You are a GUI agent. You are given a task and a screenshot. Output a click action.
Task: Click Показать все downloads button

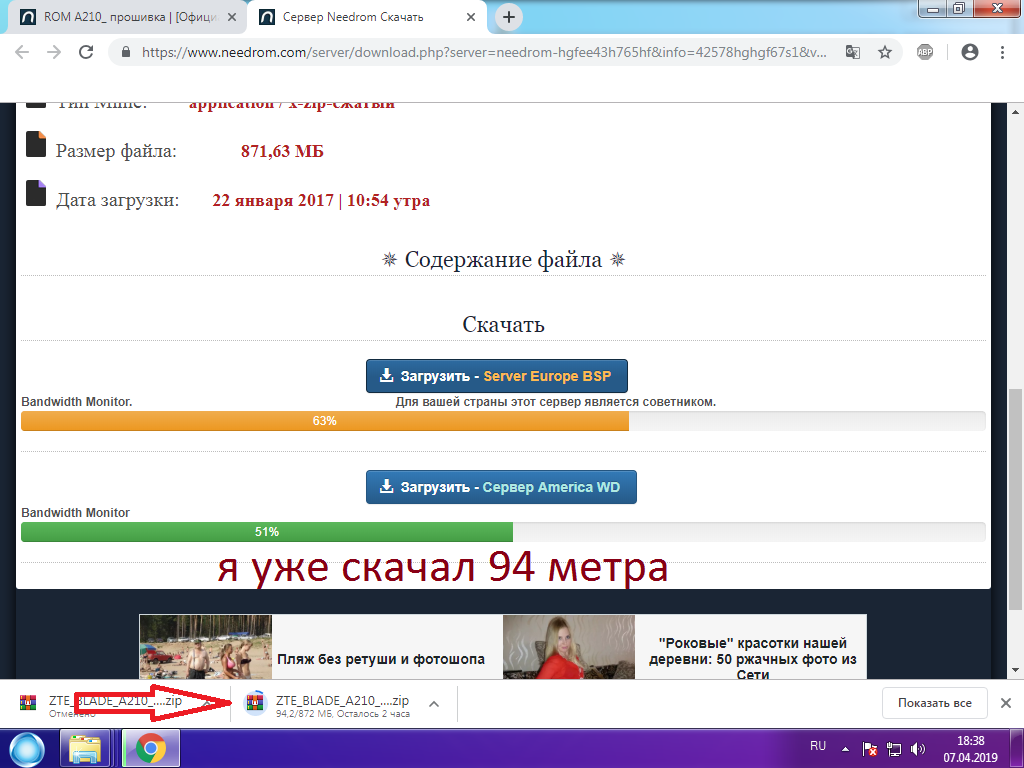(934, 703)
